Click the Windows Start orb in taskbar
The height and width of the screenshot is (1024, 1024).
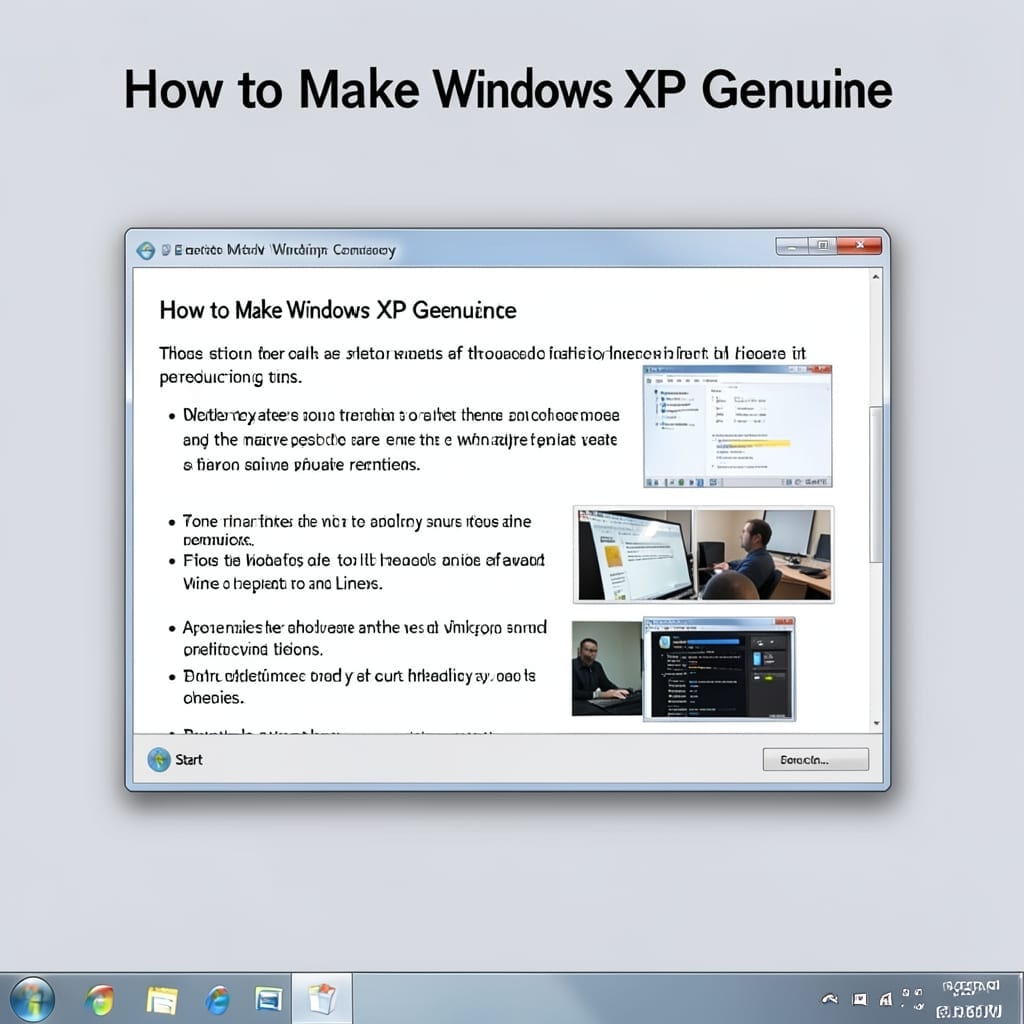(x=31, y=999)
